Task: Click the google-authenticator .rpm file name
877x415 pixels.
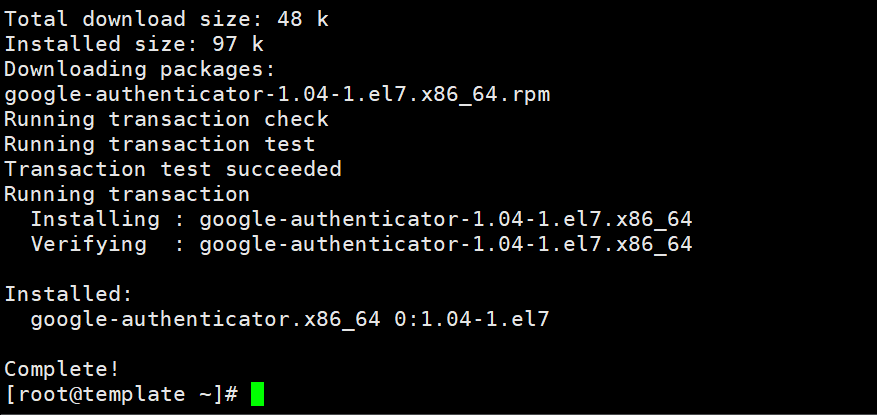Action: click(x=277, y=94)
